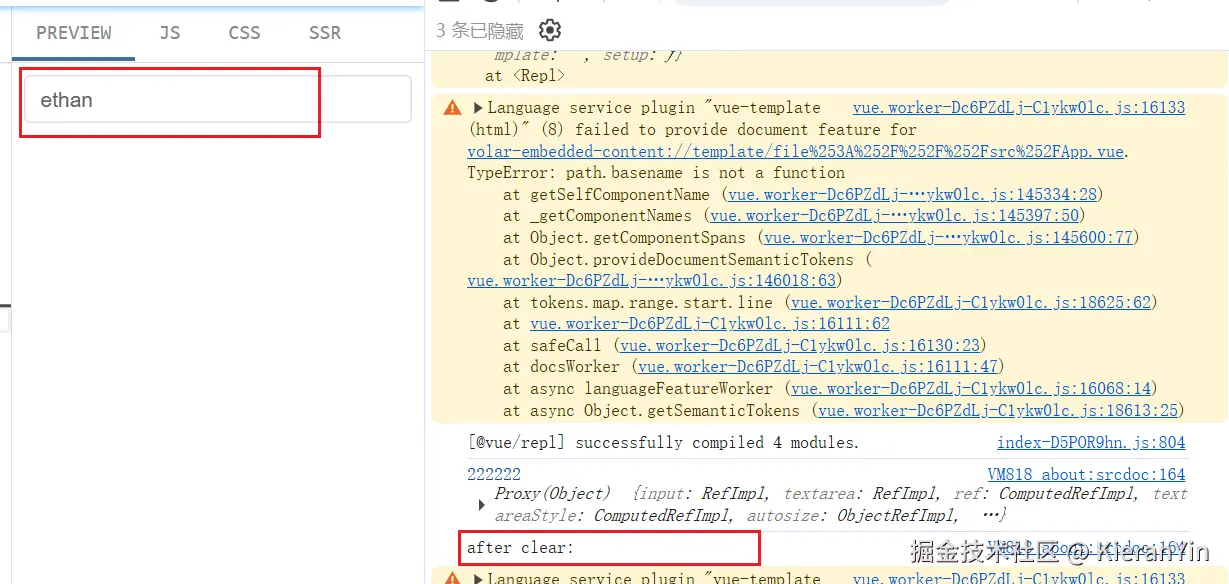
Task: Open the volar-embedded-content template link
Action: coord(796,152)
